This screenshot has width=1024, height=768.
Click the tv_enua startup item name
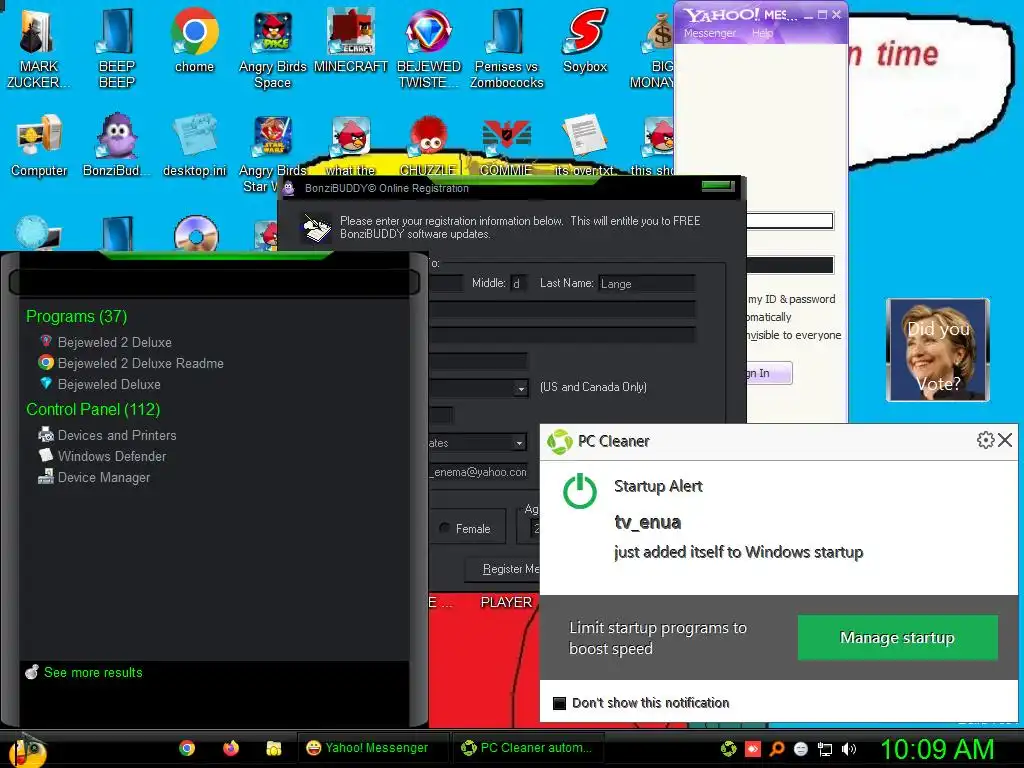pyautogui.click(x=647, y=522)
